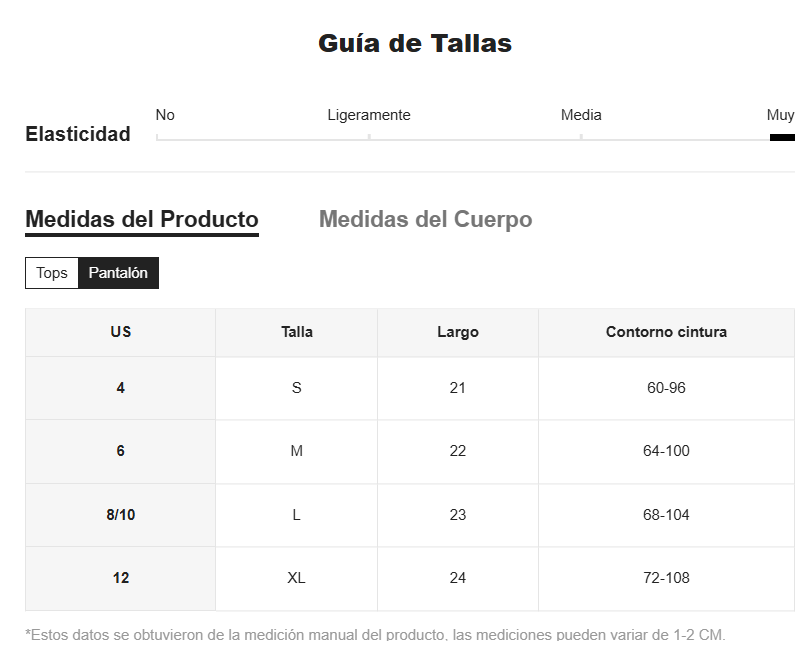Image resolution: width=803 pixels, height=662 pixels.
Task: Select the US size 8/10 row
Action: [410, 515]
